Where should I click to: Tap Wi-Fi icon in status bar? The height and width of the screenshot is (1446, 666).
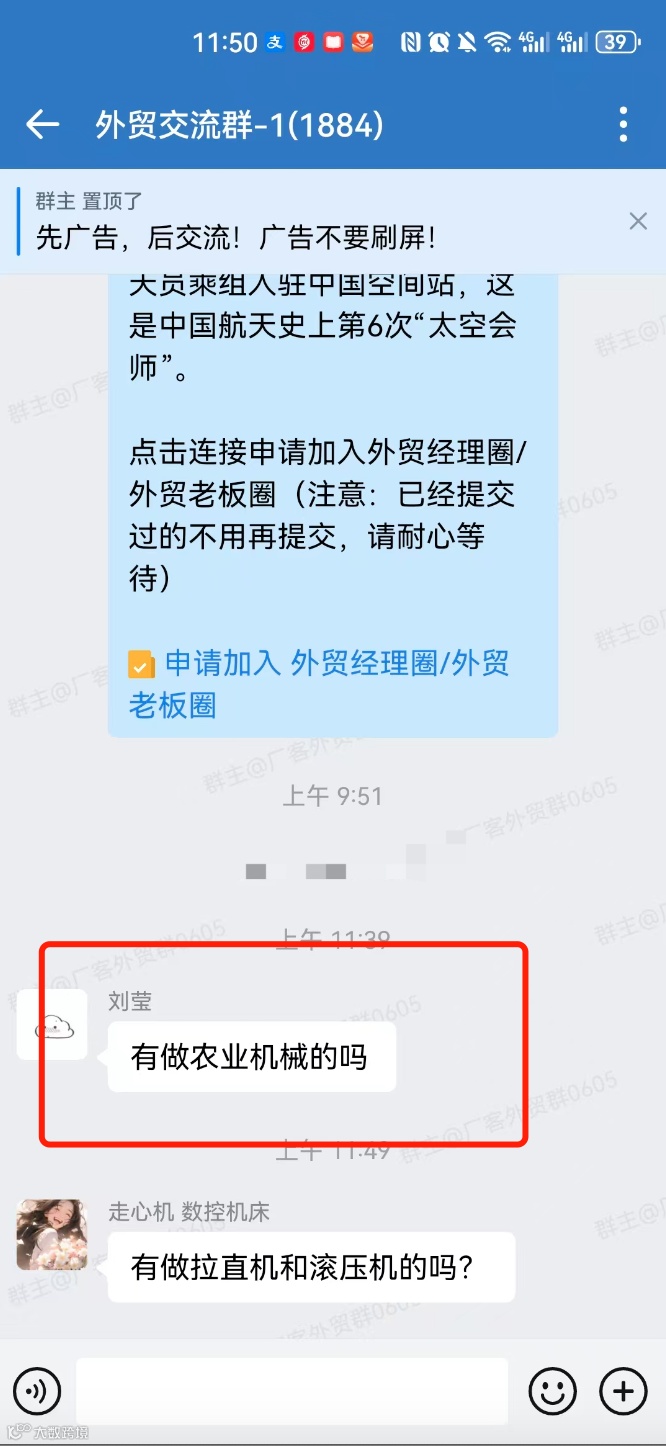pos(497,42)
